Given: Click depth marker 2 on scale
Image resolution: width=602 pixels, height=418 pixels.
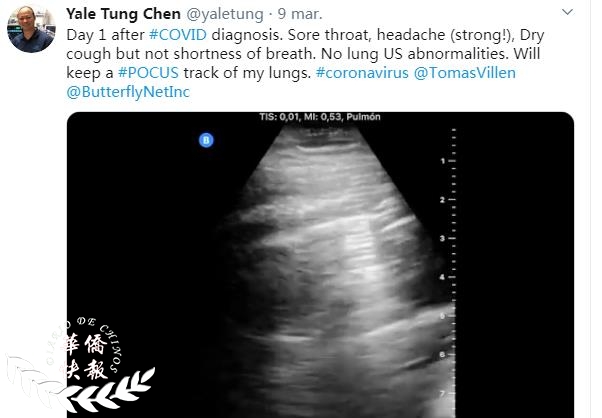Looking at the screenshot, I should 443,200.
